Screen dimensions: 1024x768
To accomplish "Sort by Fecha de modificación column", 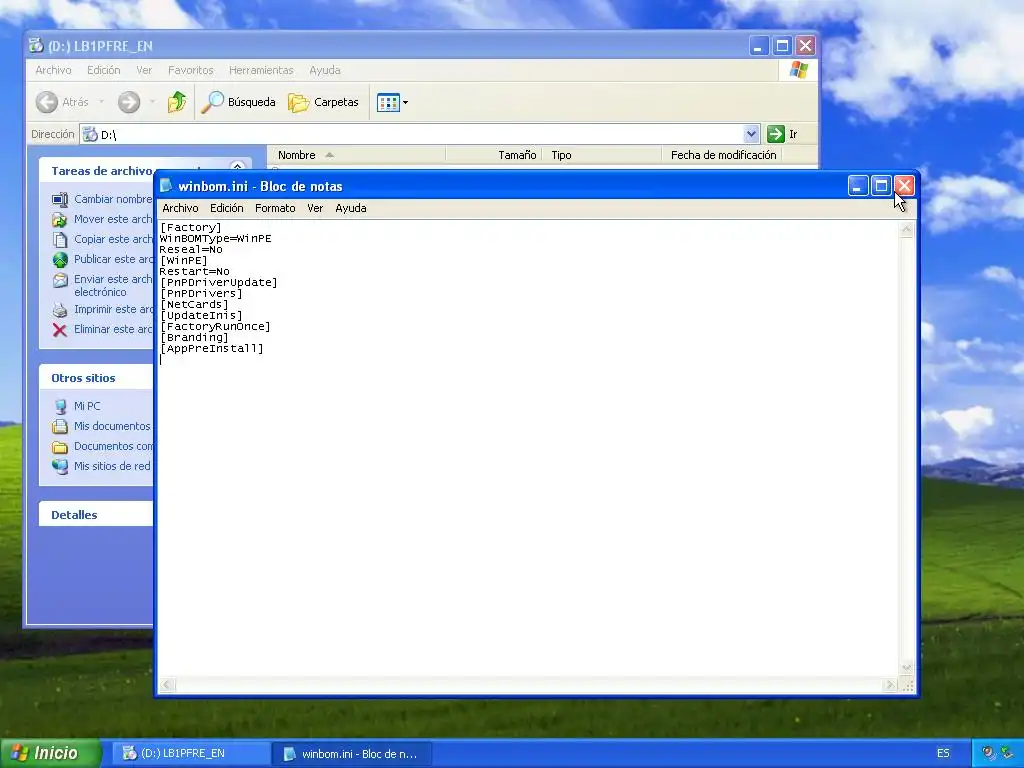I will (722, 155).
